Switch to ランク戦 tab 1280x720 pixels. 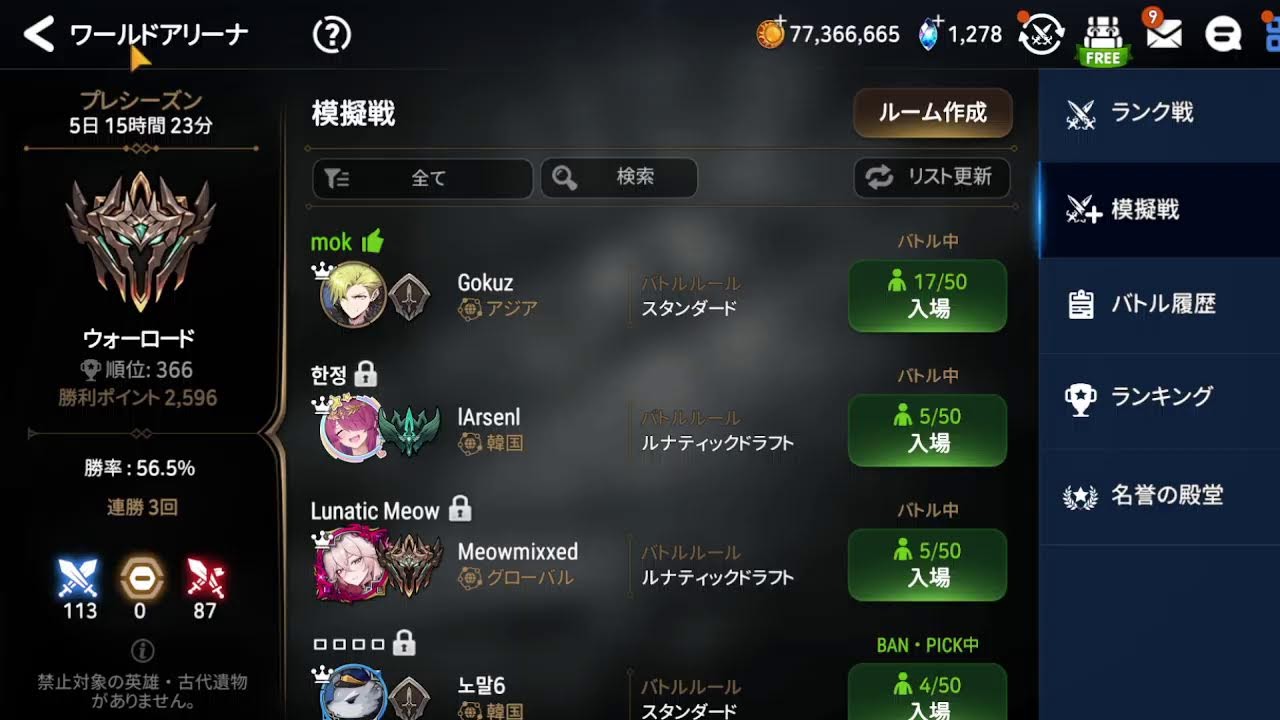[x=1160, y=113]
